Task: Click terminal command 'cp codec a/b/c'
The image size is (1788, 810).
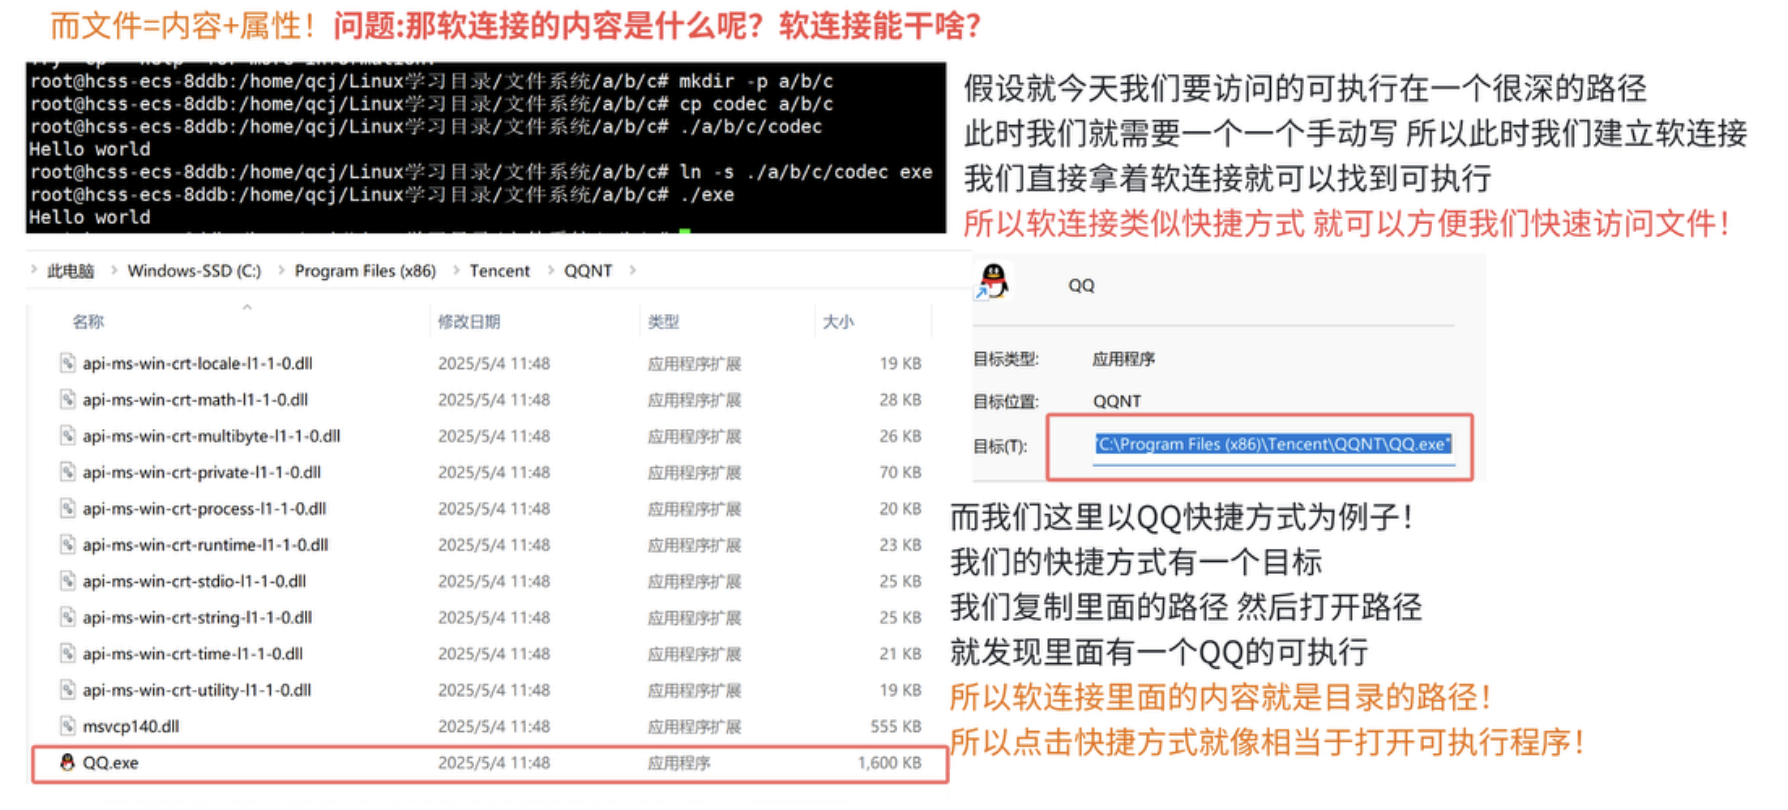Action: click(756, 104)
